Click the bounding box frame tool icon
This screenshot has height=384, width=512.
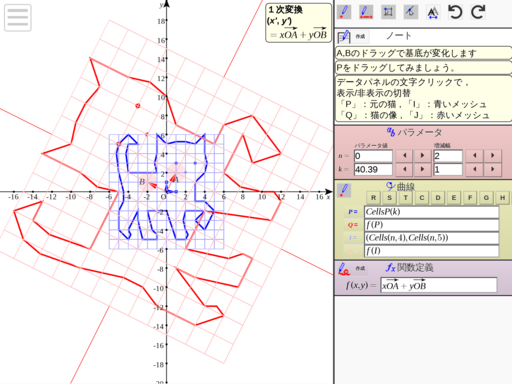point(388,12)
